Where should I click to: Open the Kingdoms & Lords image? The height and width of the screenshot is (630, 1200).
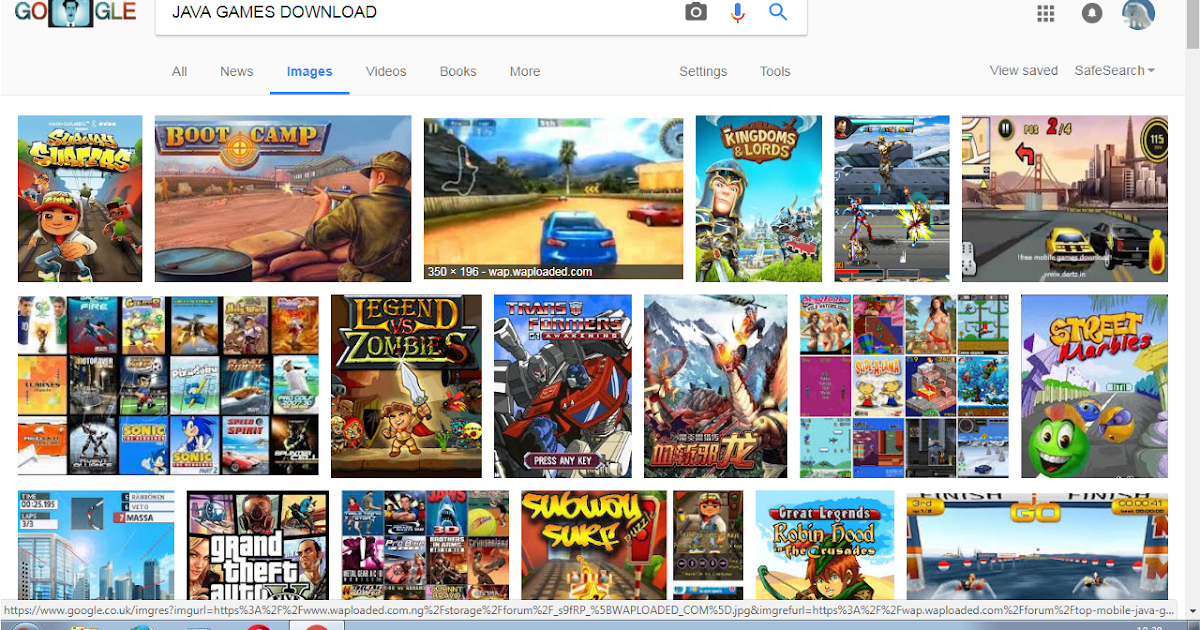(x=759, y=199)
